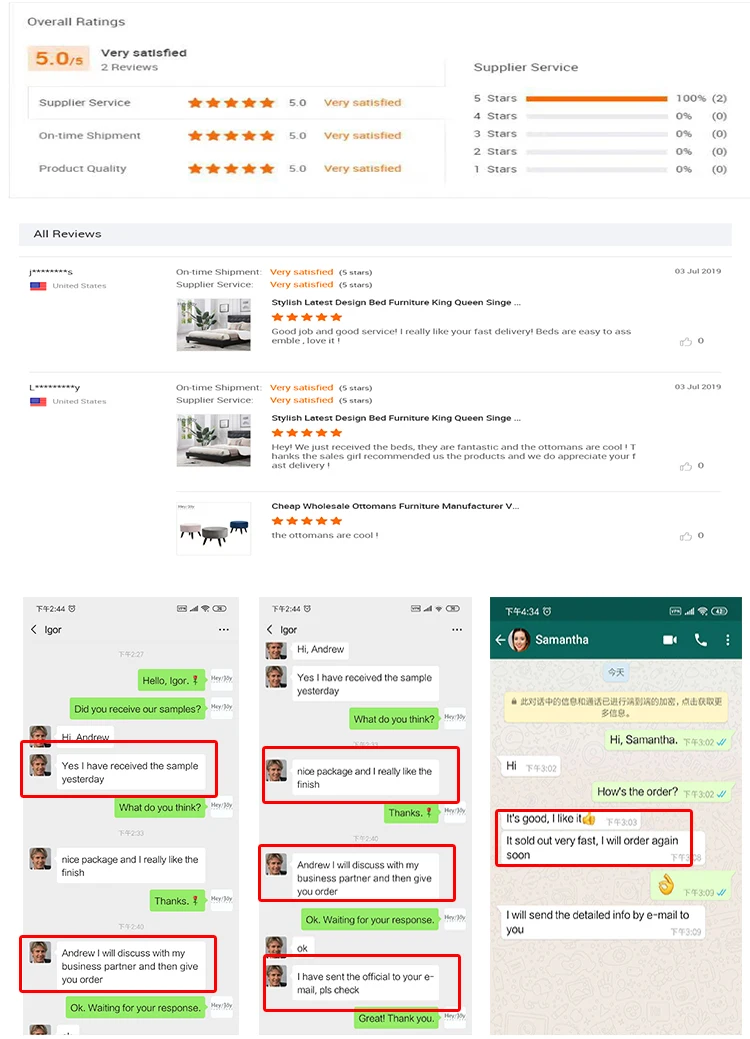Viewport: 750px width, 1039px height.
Task: Open the vertical dots menu in Samantha's chat
Action: point(727,640)
